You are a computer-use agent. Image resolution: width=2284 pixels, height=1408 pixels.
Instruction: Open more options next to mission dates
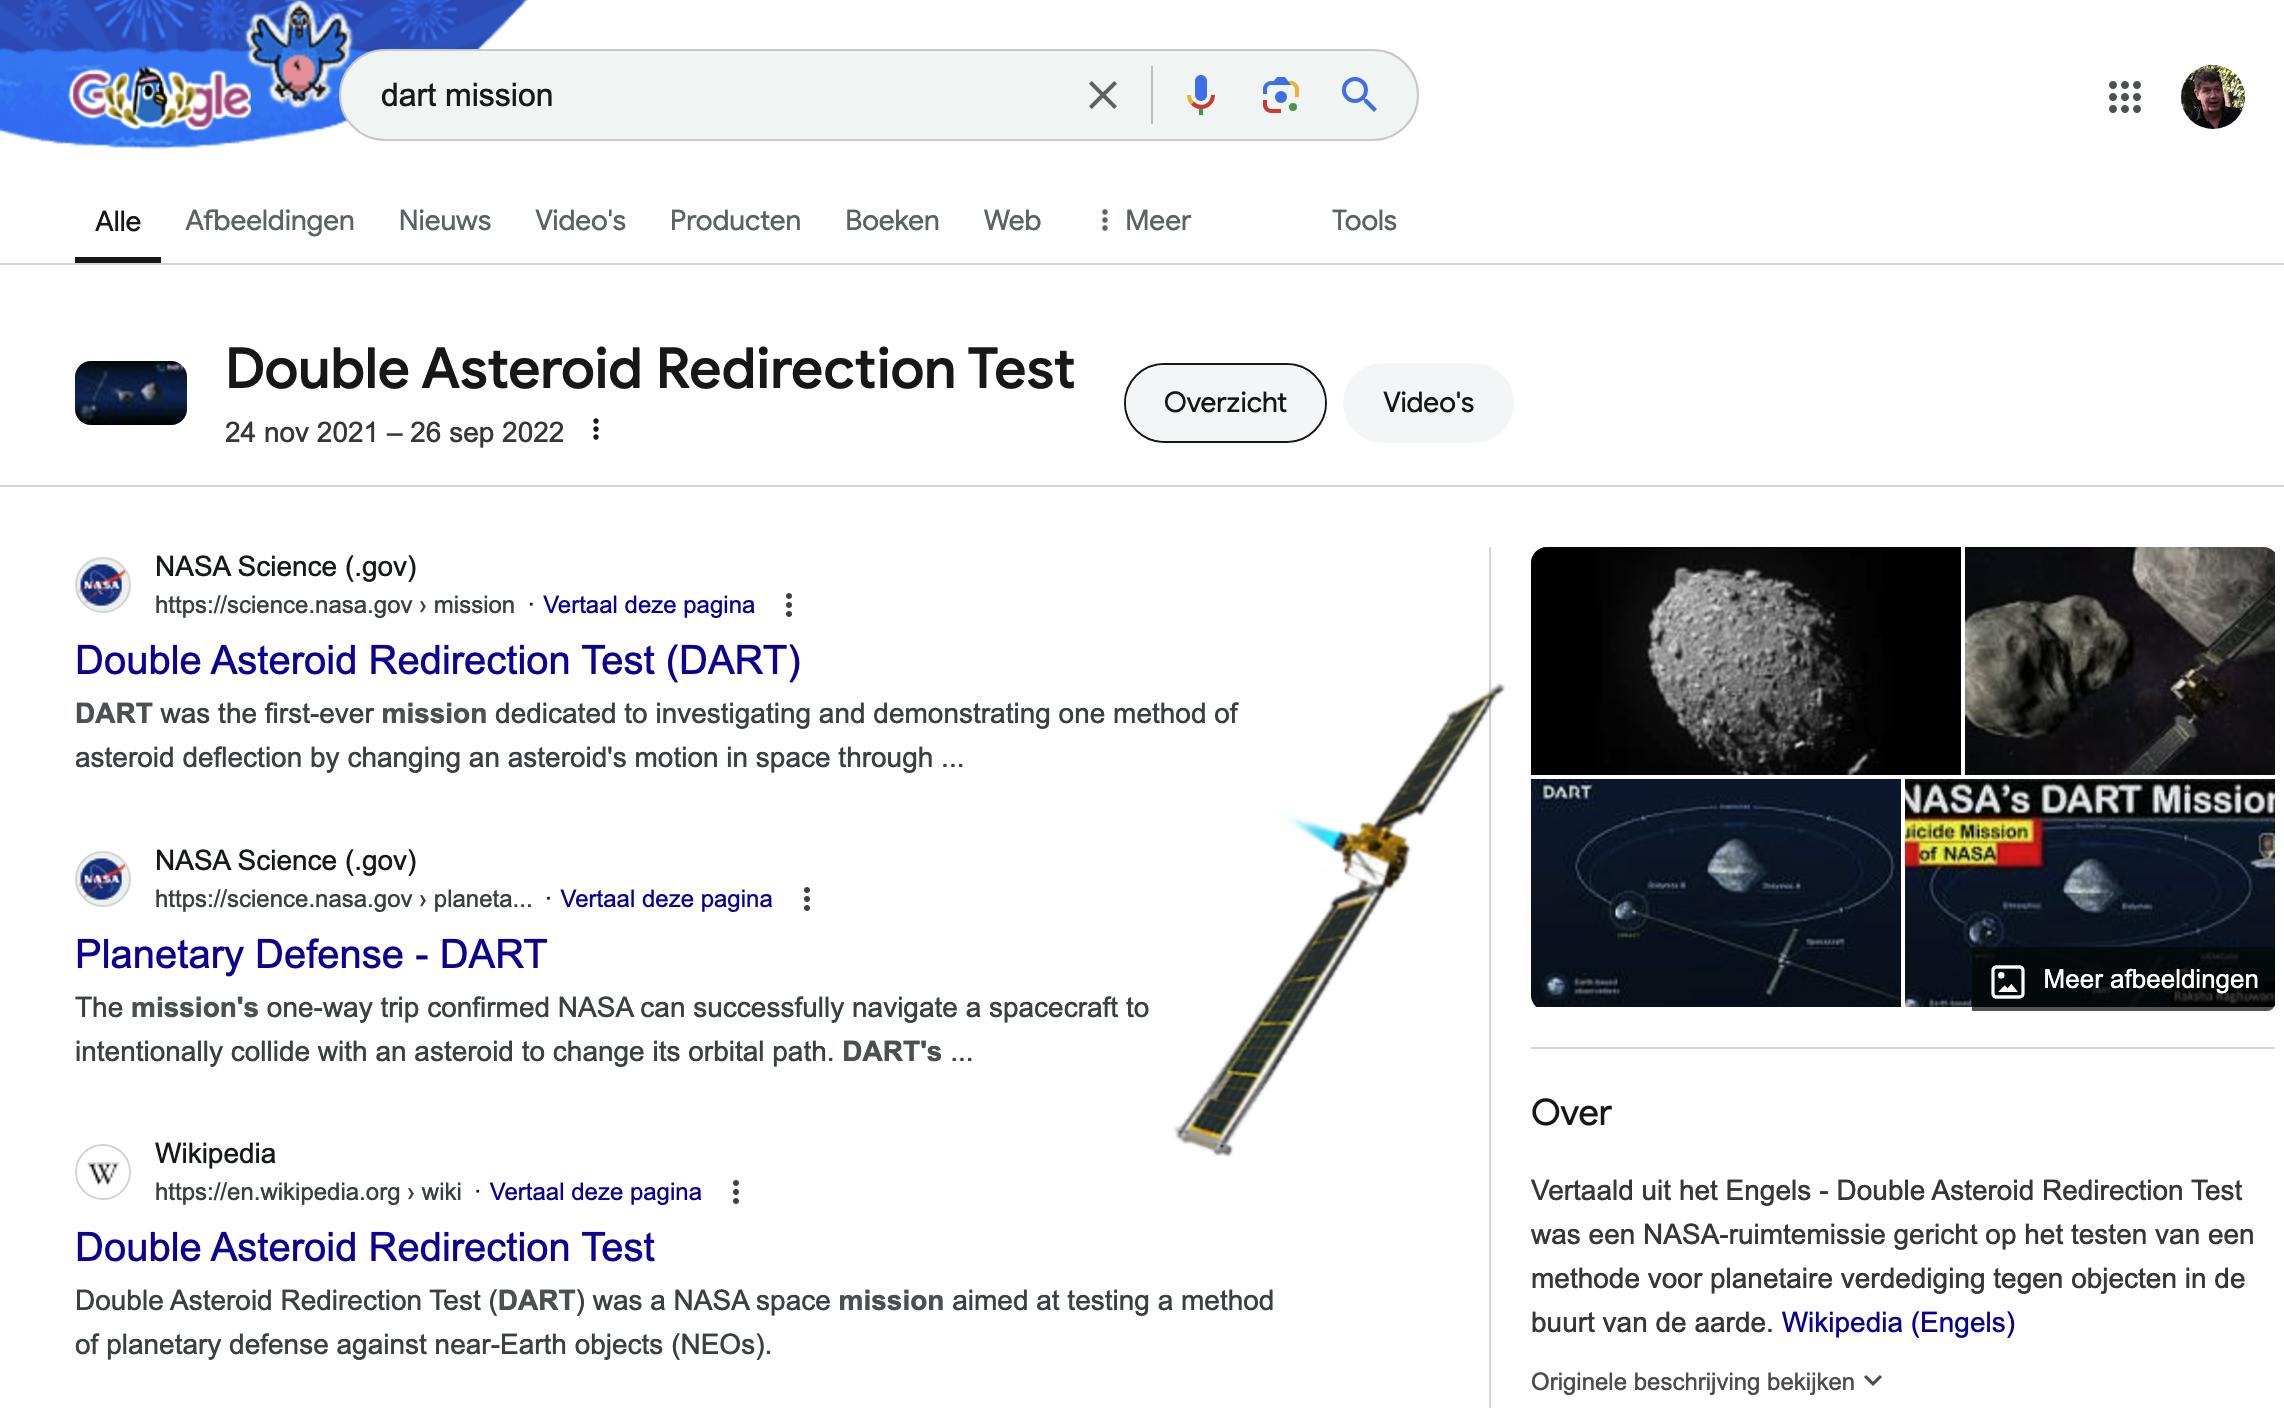596,430
